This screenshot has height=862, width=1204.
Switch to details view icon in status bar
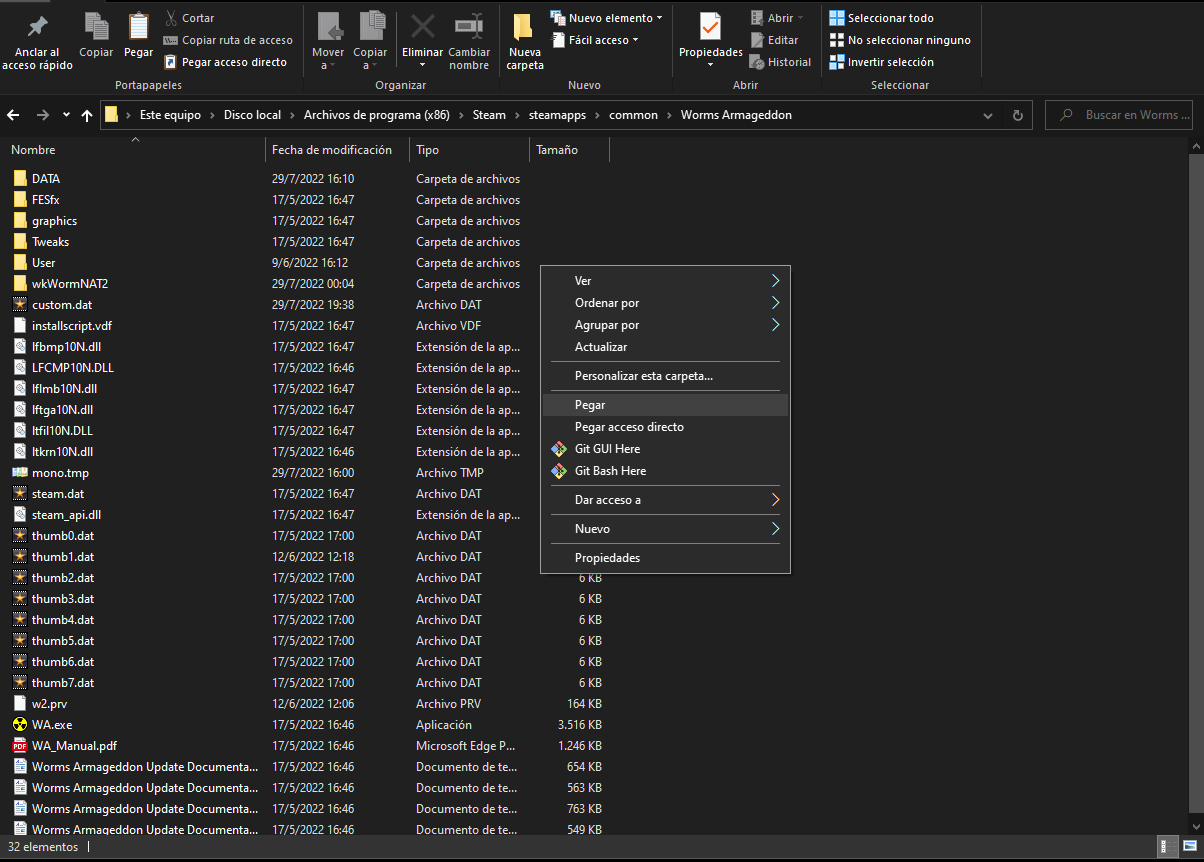1166,846
